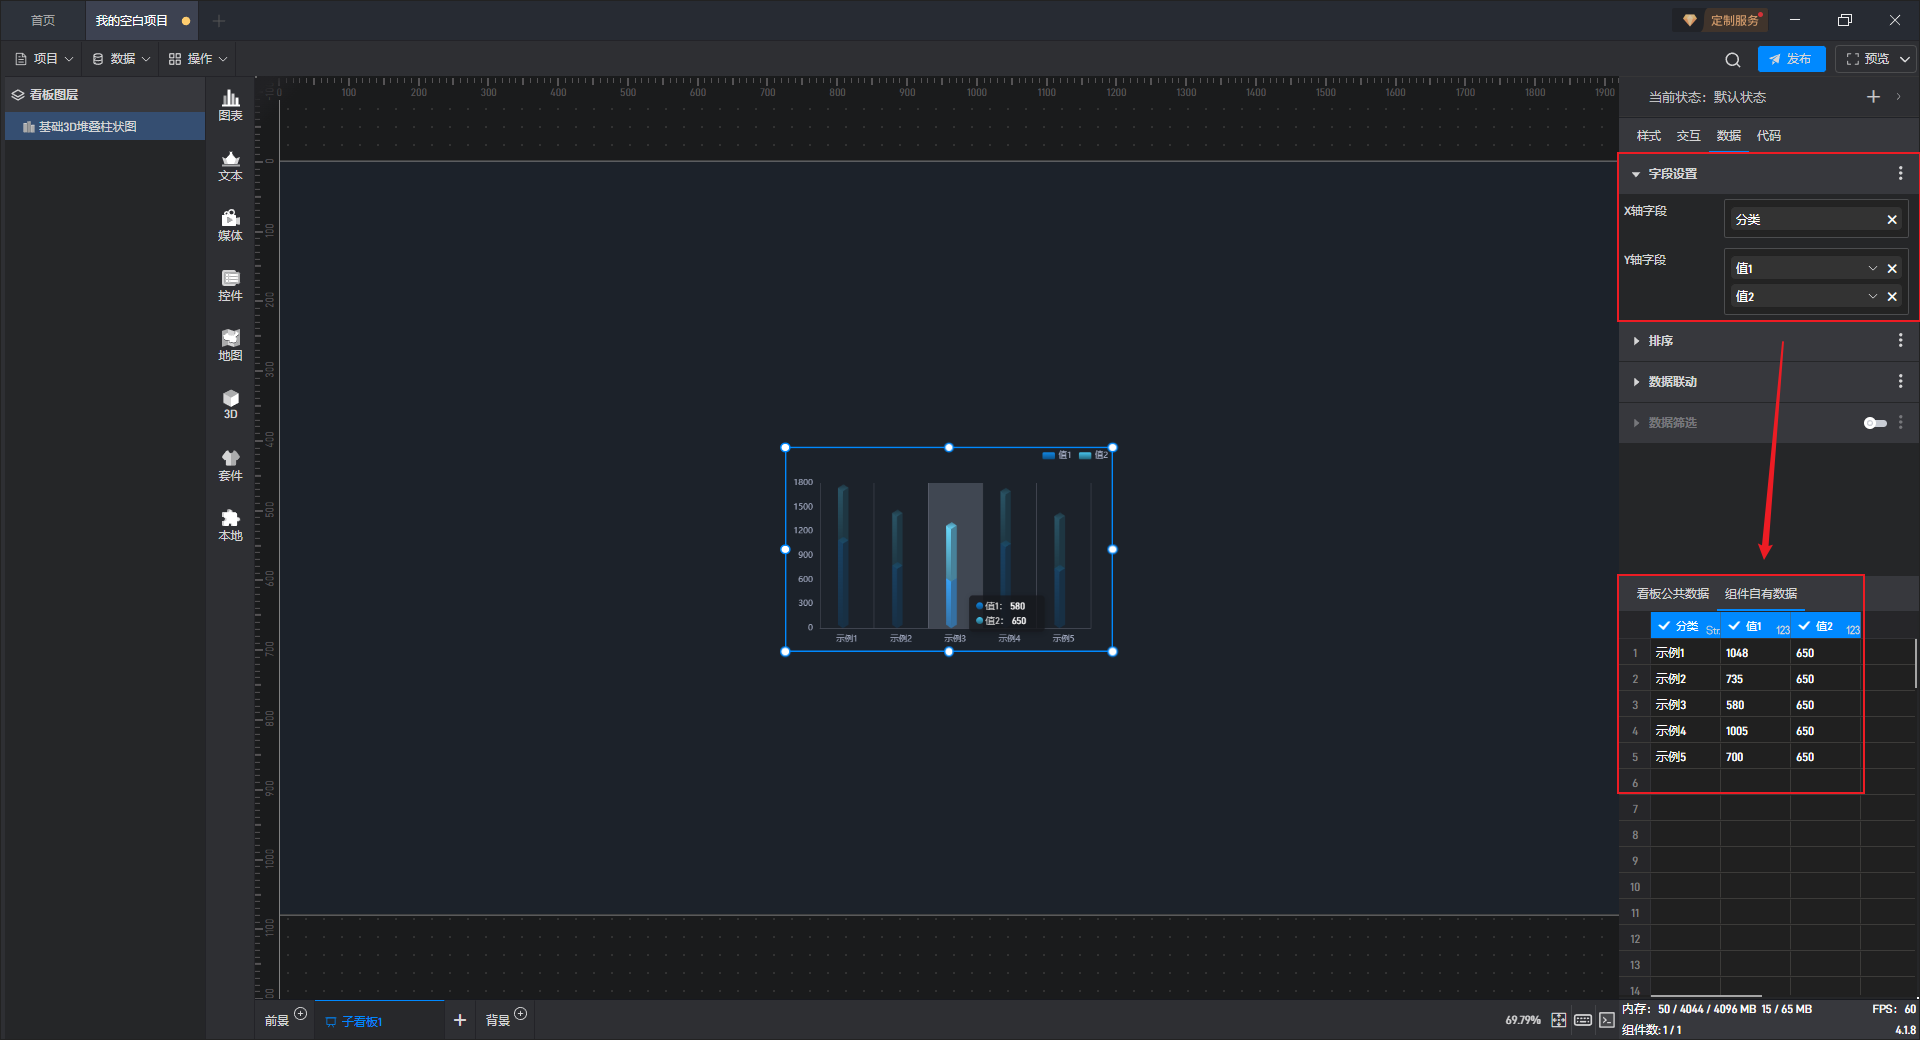Open the 媒体 media components panel

pyautogui.click(x=230, y=225)
